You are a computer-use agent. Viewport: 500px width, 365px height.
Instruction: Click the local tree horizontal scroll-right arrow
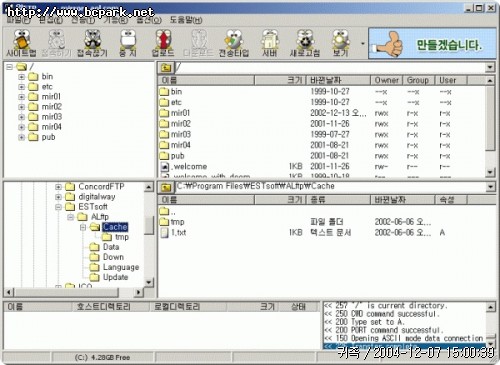pos(138,292)
